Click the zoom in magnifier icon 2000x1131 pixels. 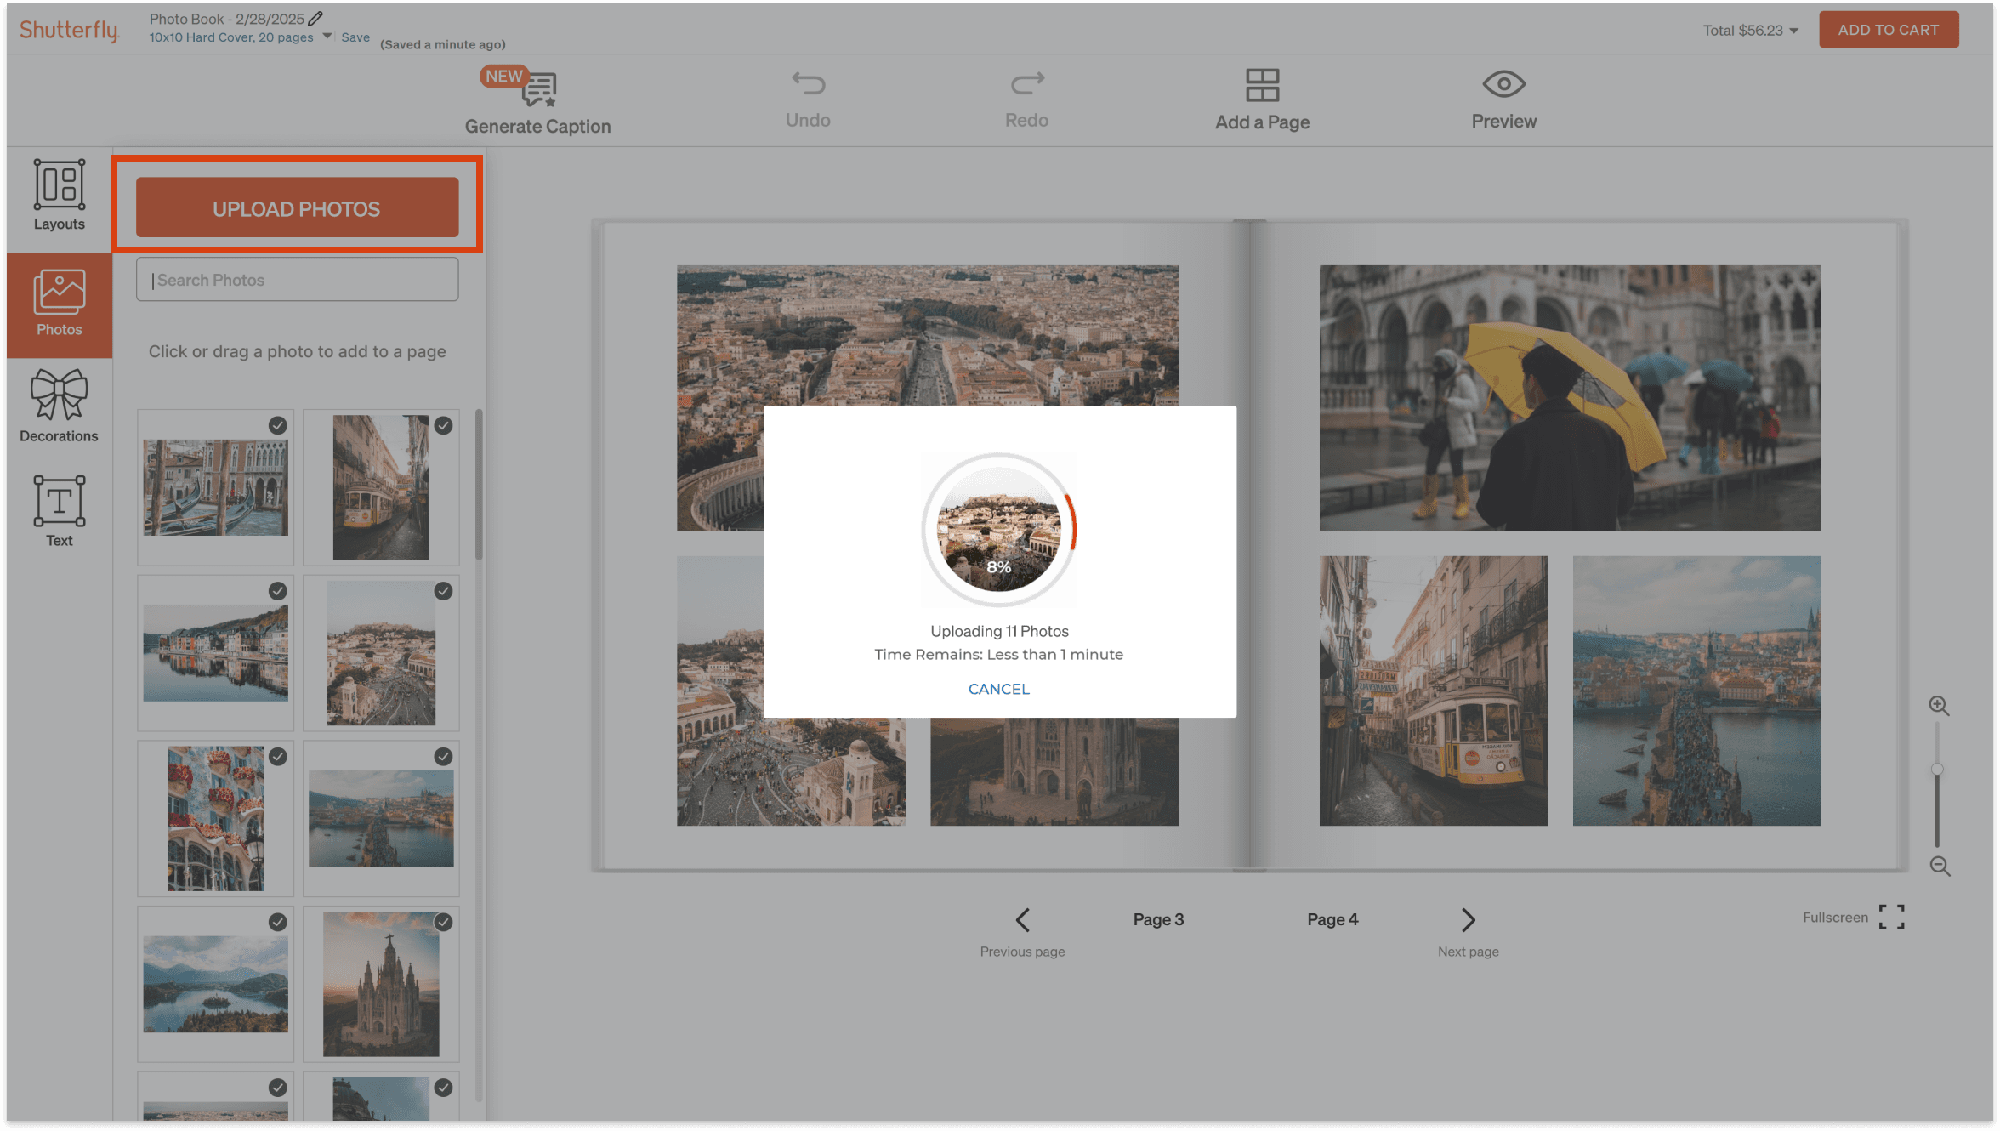1939,706
